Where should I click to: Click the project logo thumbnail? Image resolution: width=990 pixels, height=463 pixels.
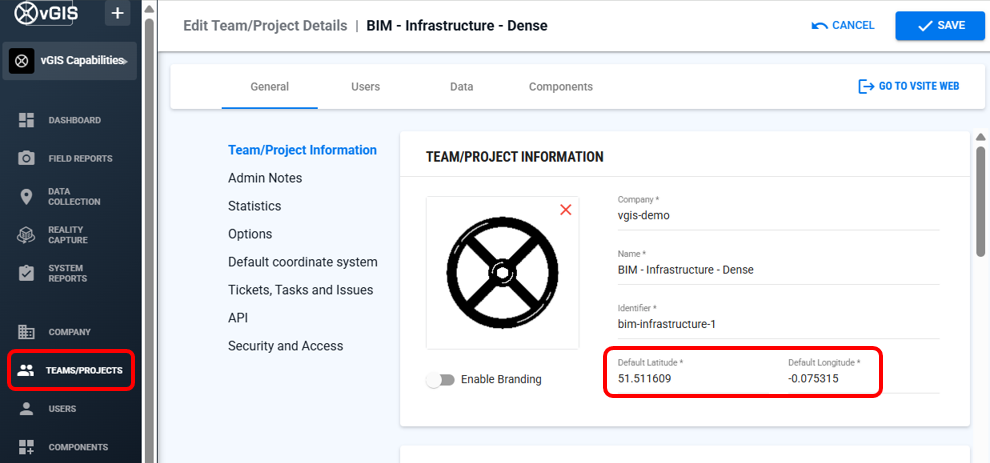[503, 273]
